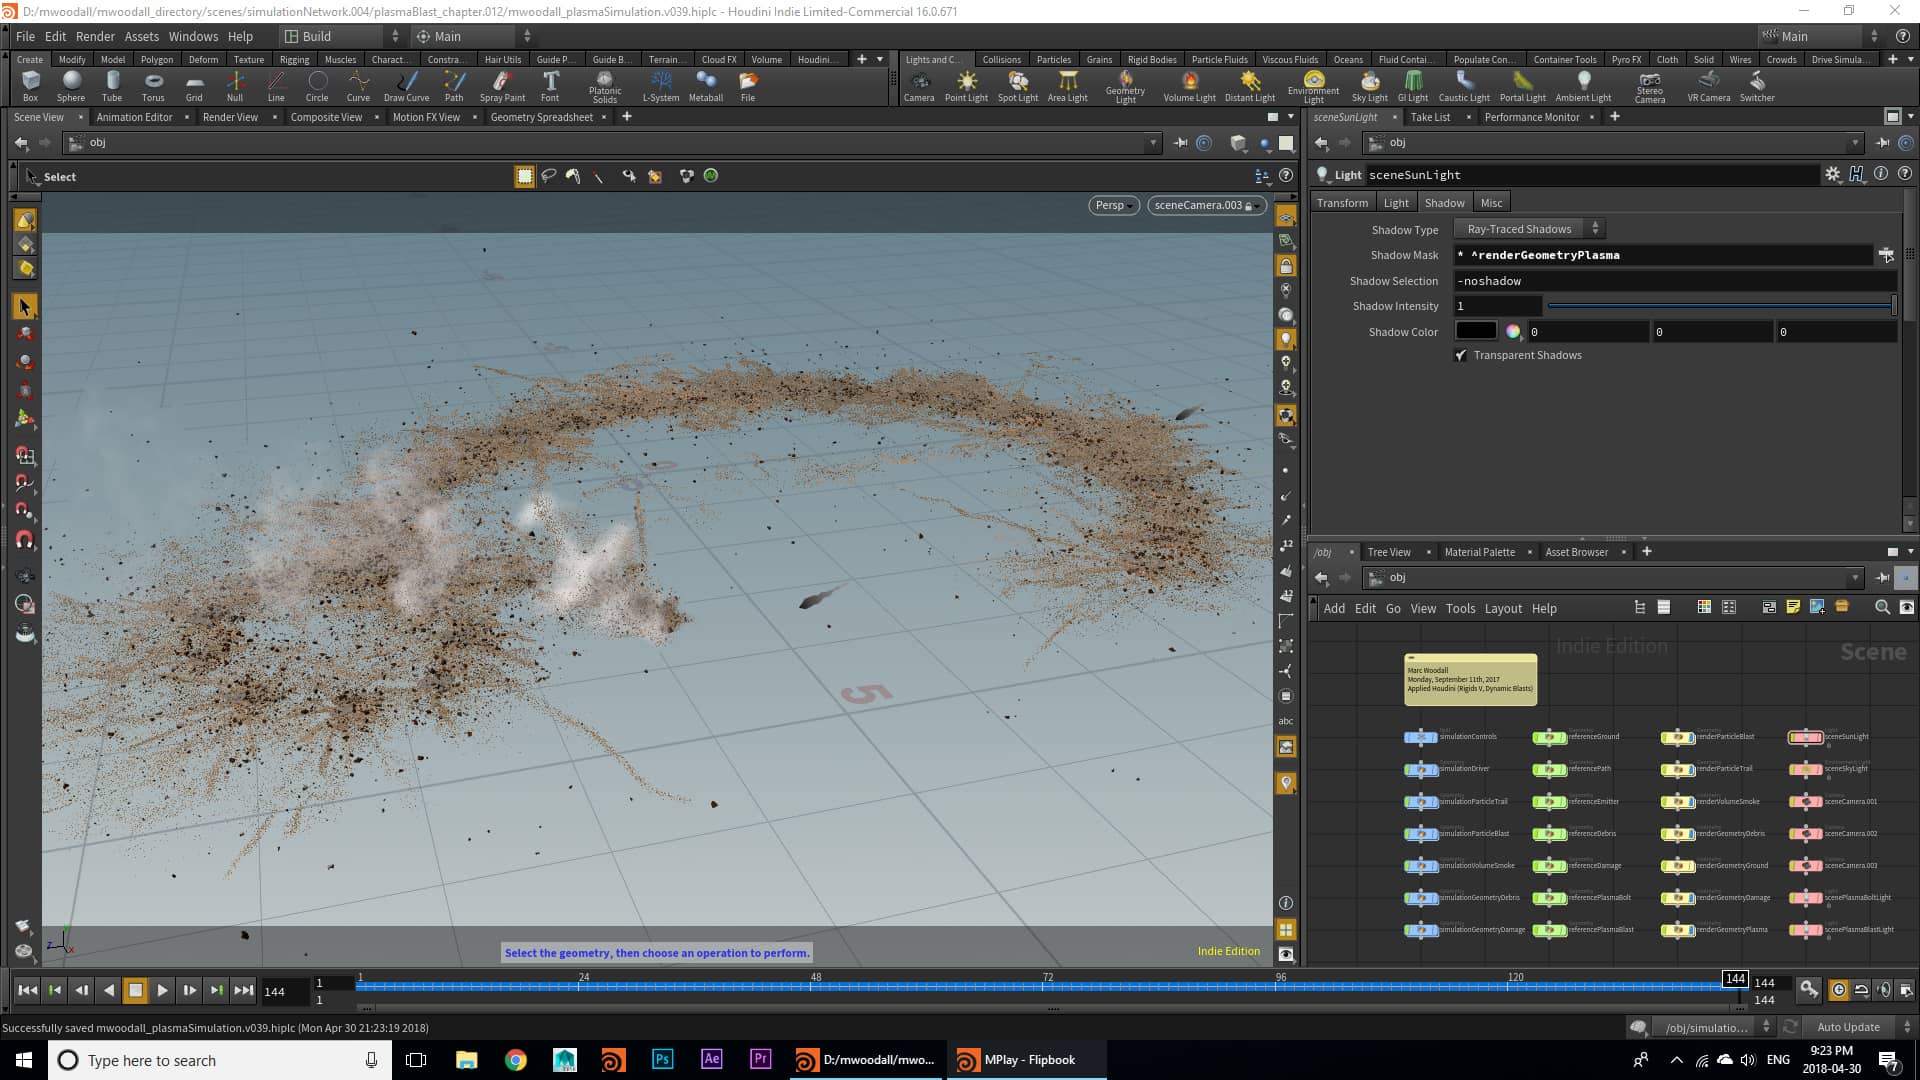
Task: Launch Adobe Premiere from the taskbar
Action: click(760, 1059)
